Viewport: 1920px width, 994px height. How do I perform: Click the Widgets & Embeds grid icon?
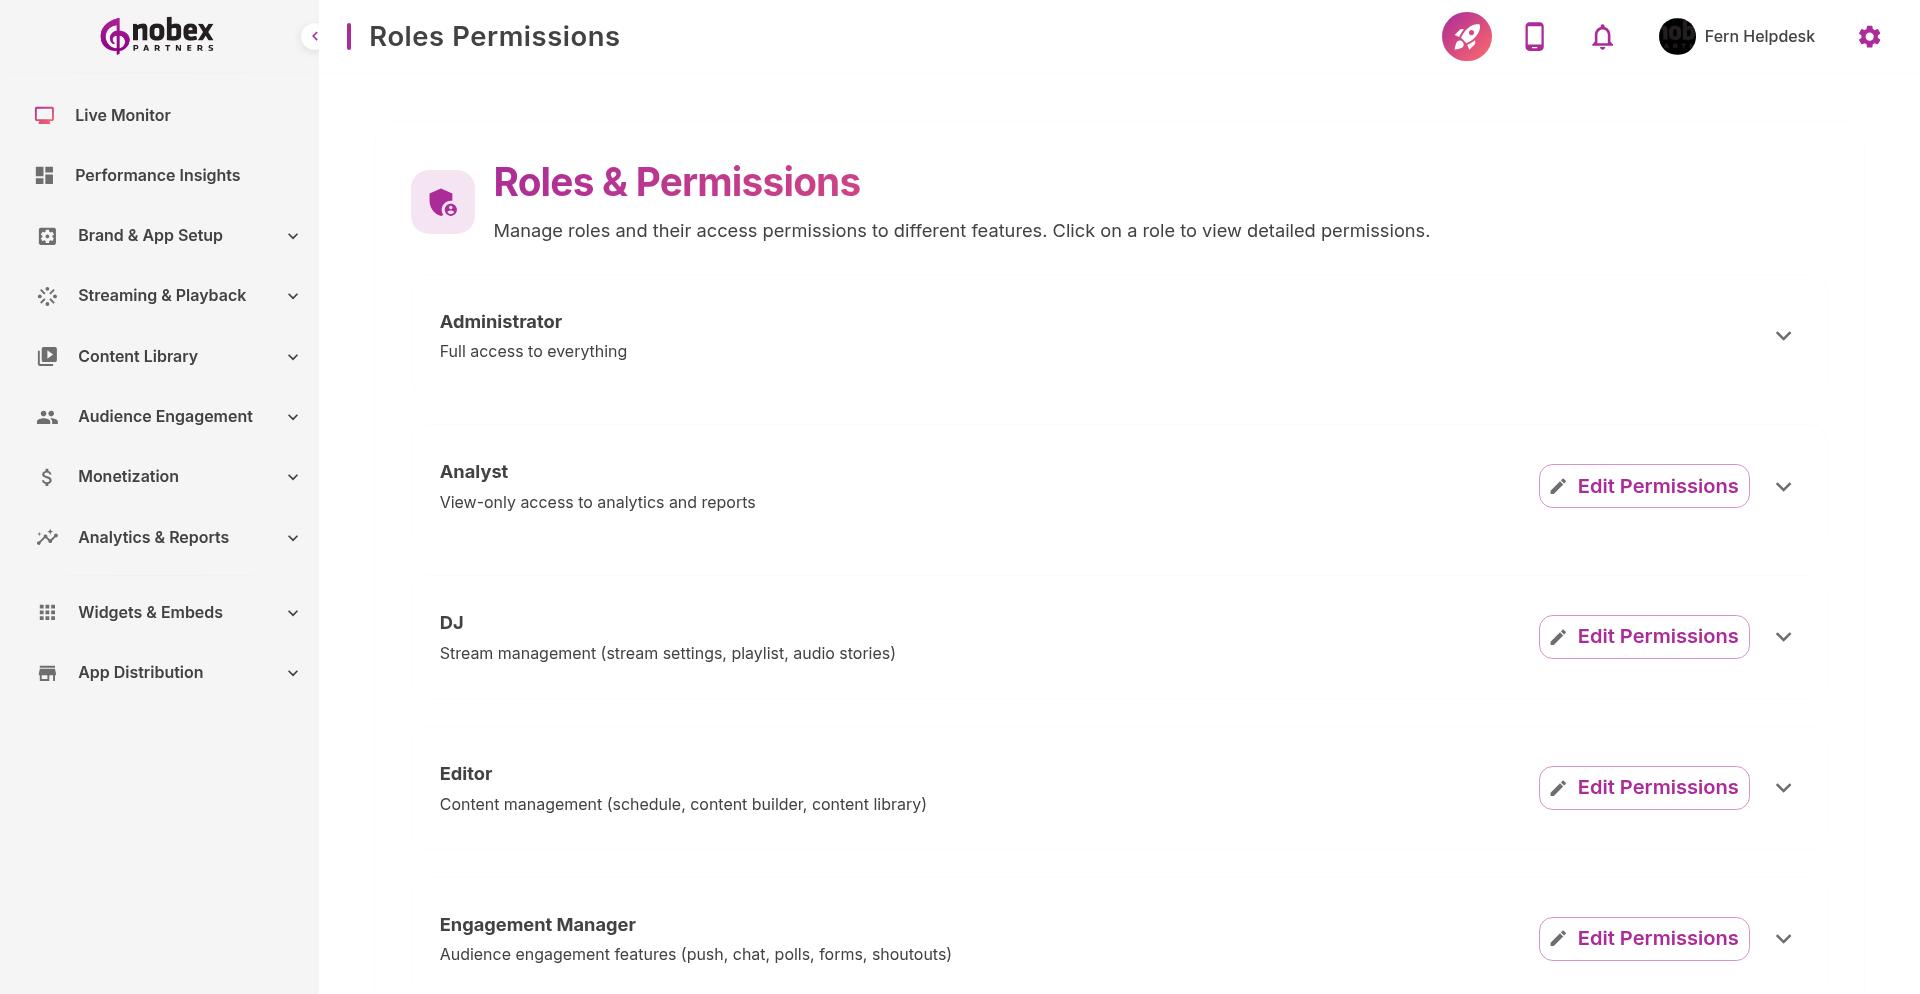pyautogui.click(x=47, y=612)
